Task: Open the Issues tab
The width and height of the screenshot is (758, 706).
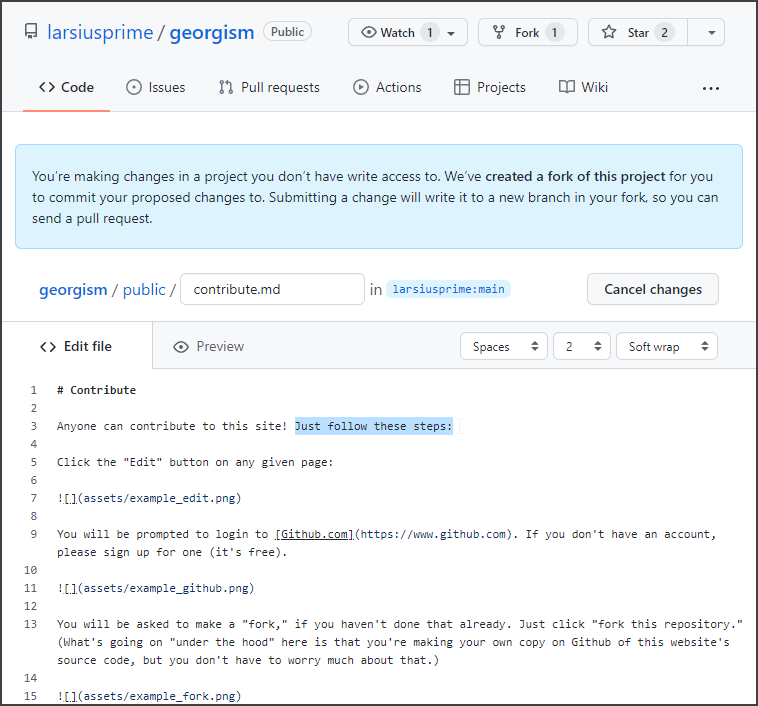Action: point(156,88)
